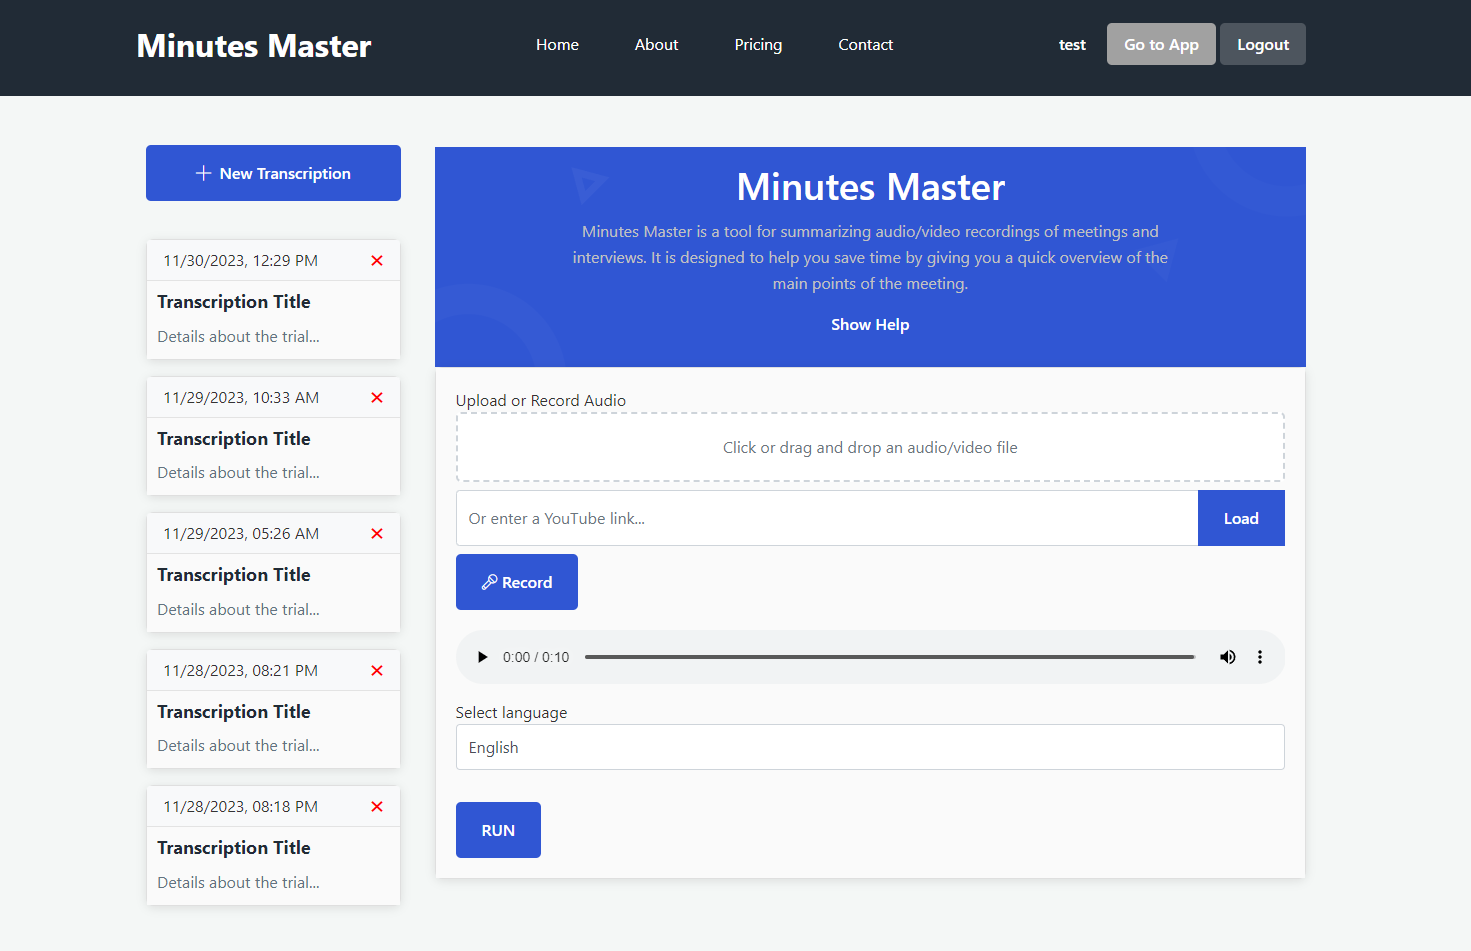Open the Select language dropdown
The height and width of the screenshot is (951, 1471).
[870, 747]
